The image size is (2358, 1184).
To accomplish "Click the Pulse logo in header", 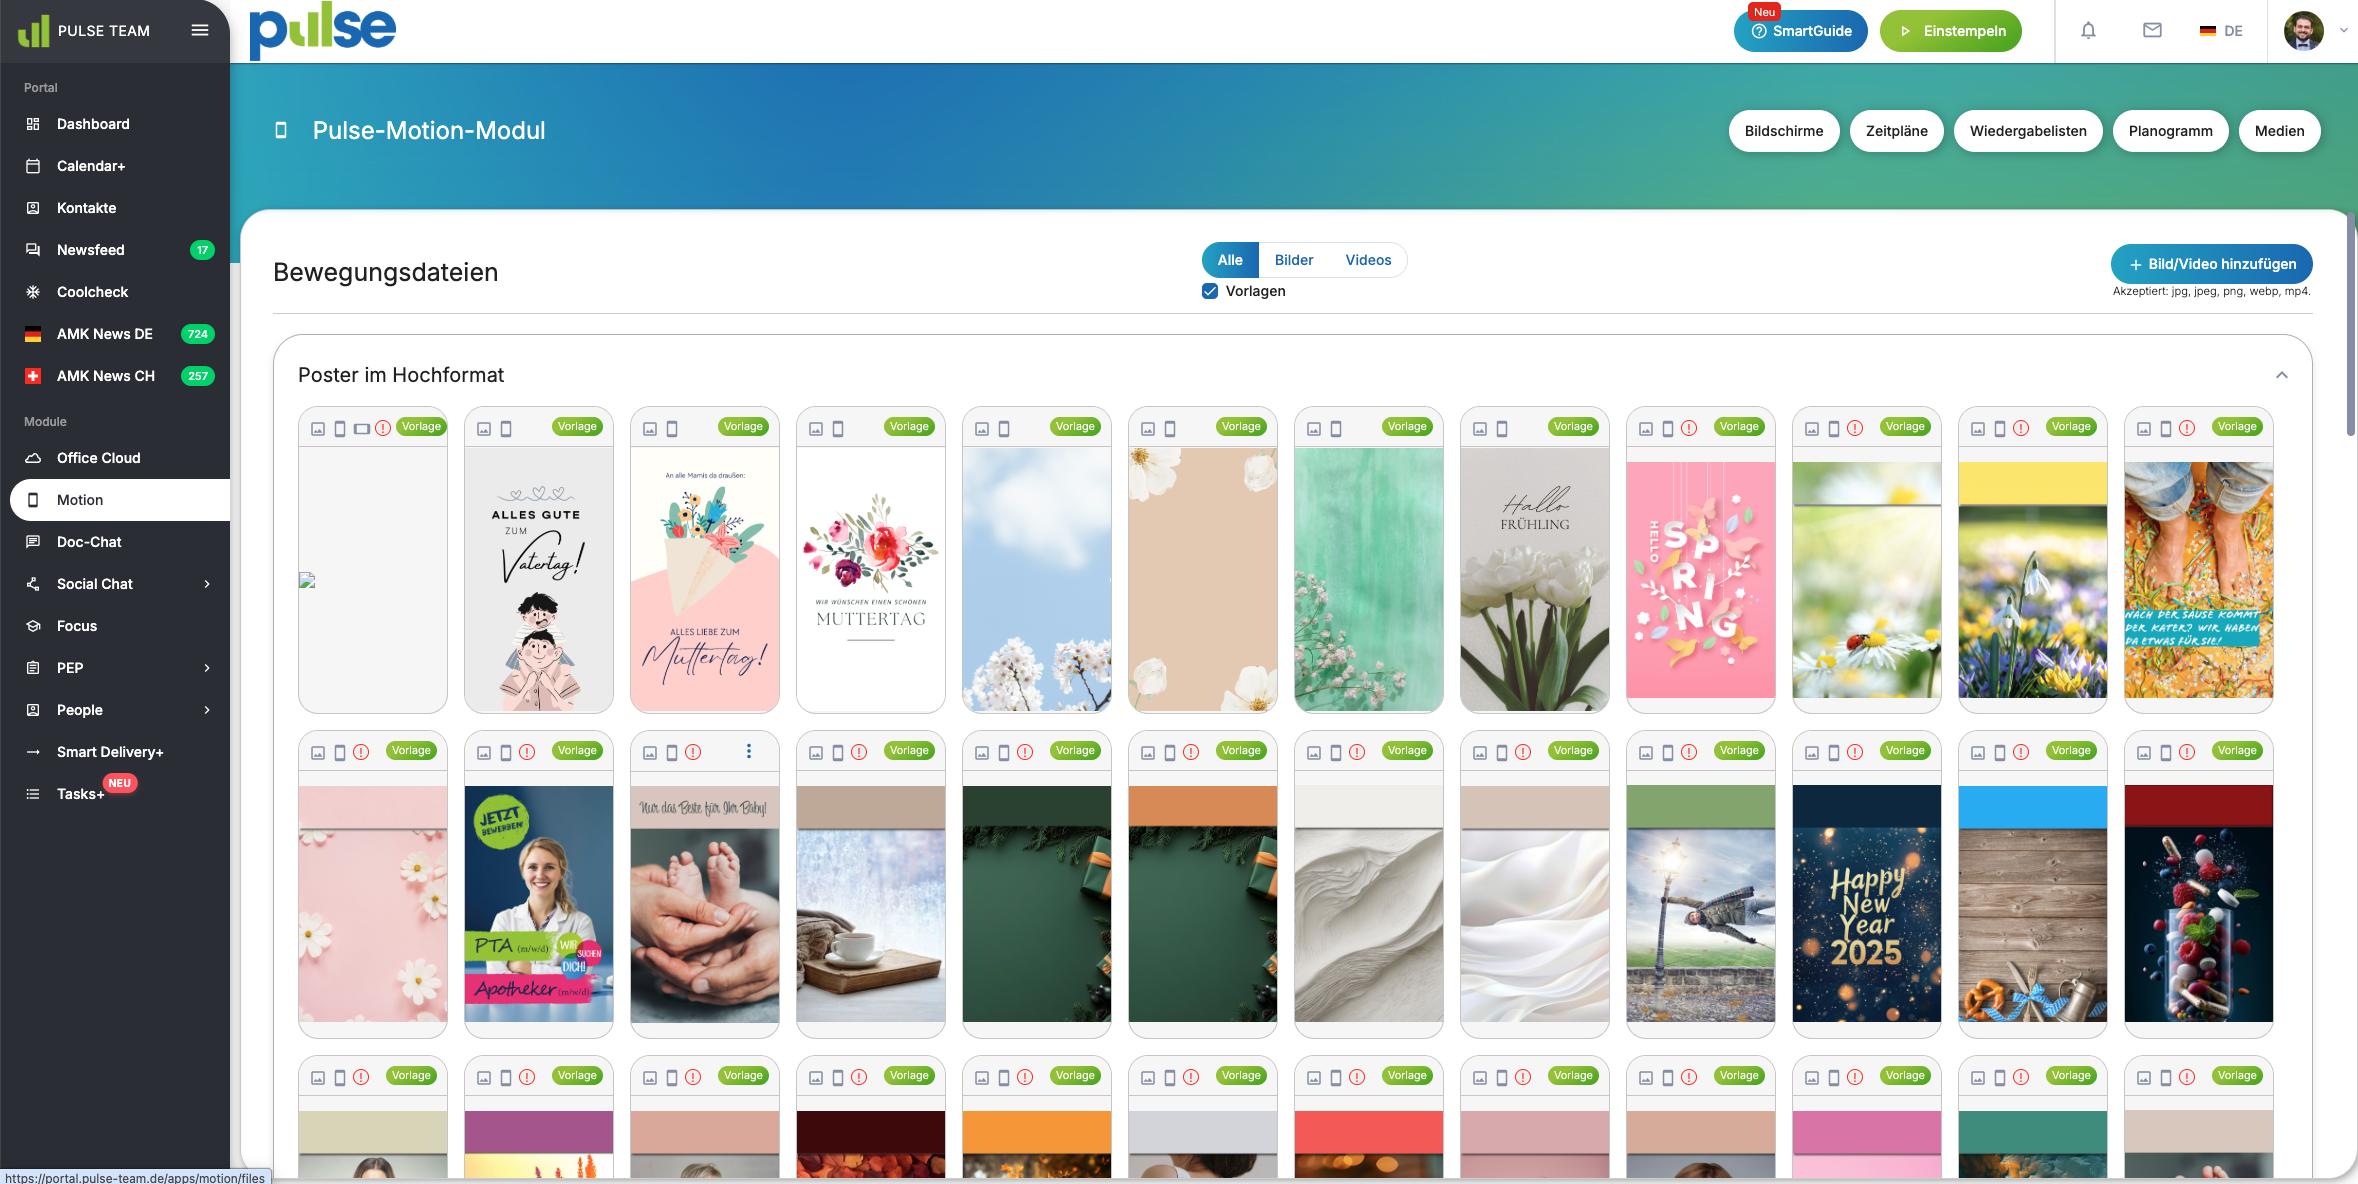I will point(322,30).
